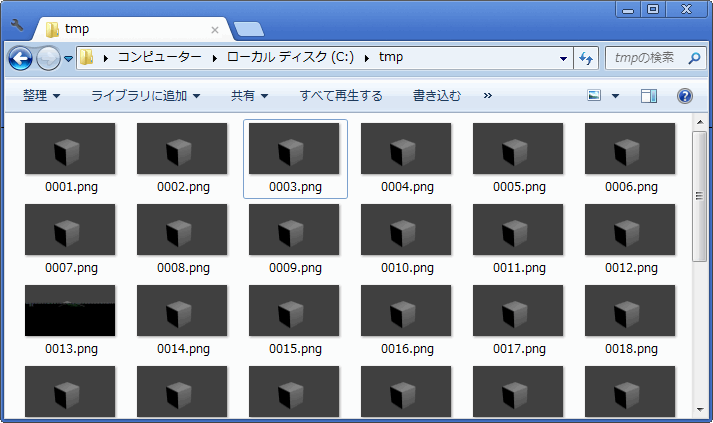
Task: Go forward with the Forward arrow button
Action: (48, 58)
